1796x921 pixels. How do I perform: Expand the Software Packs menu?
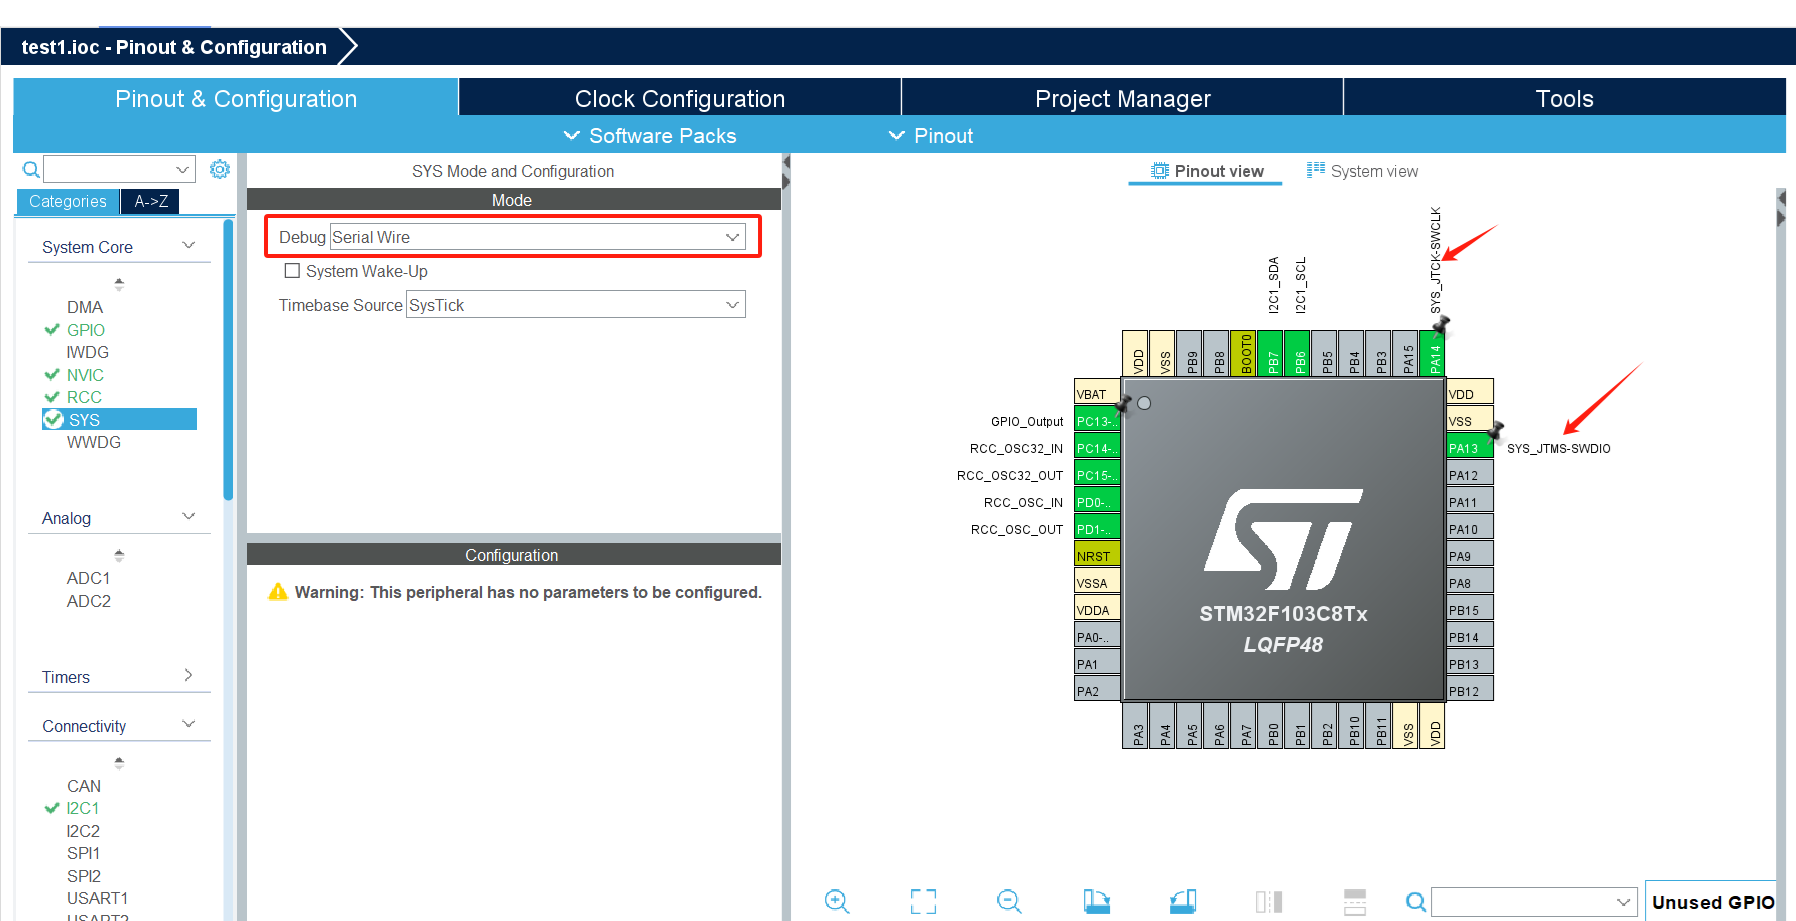coord(650,135)
